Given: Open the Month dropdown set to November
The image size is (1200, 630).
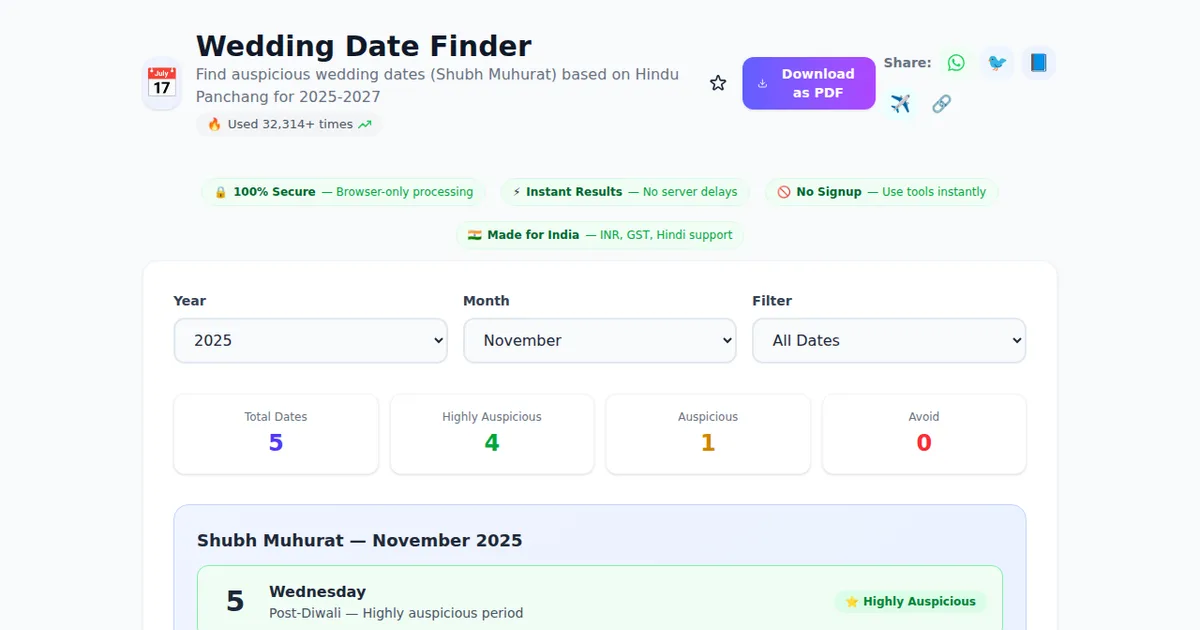Looking at the screenshot, I should (600, 340).
